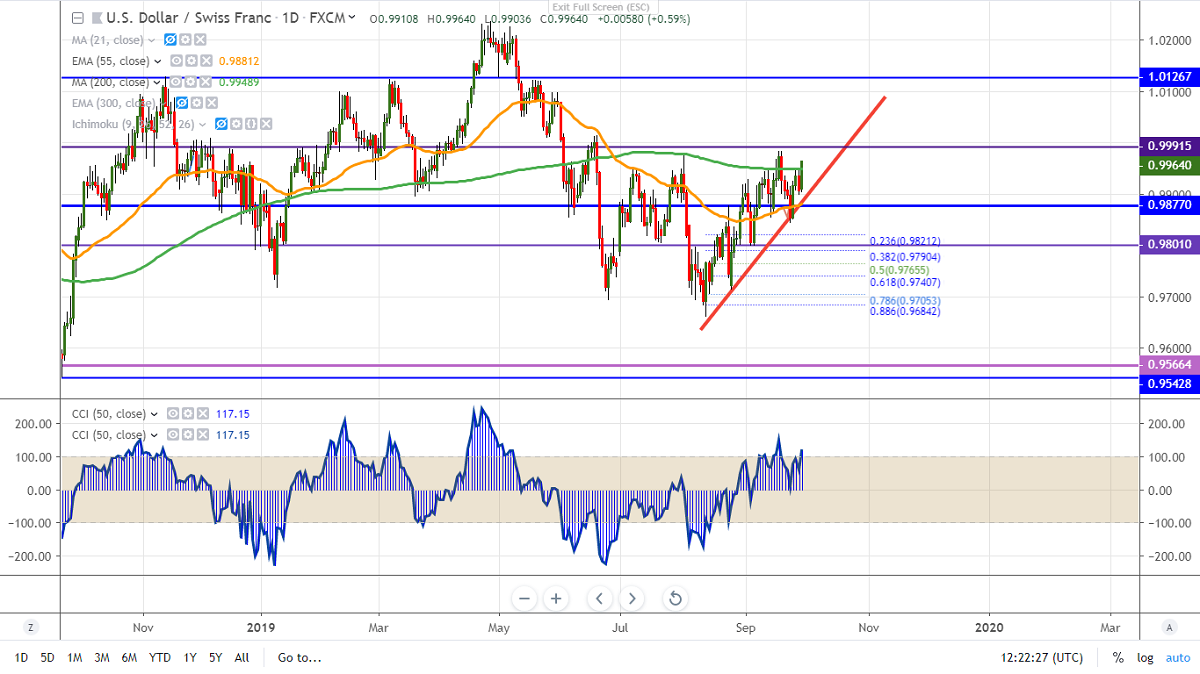Remove the MA (21, close) indicator

[200, 40]
